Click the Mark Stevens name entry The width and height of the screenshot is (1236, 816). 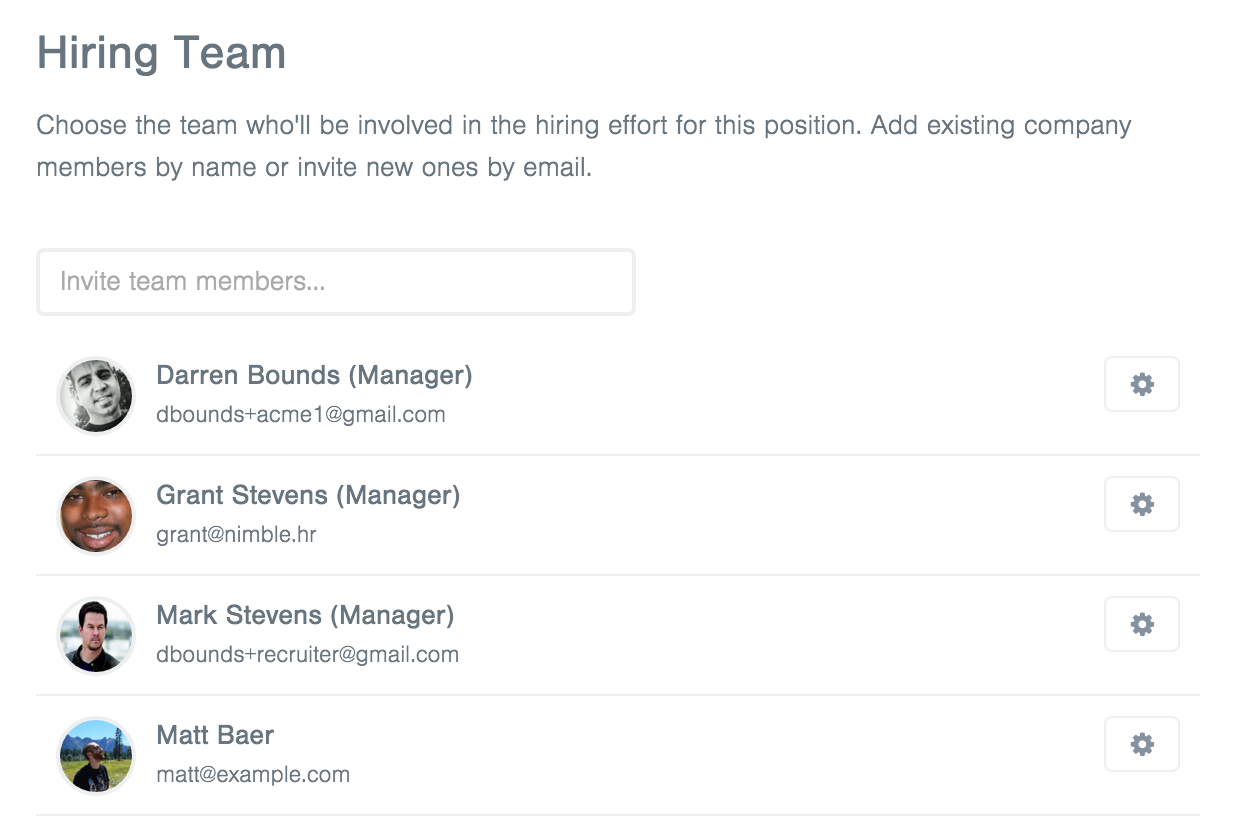239,615
